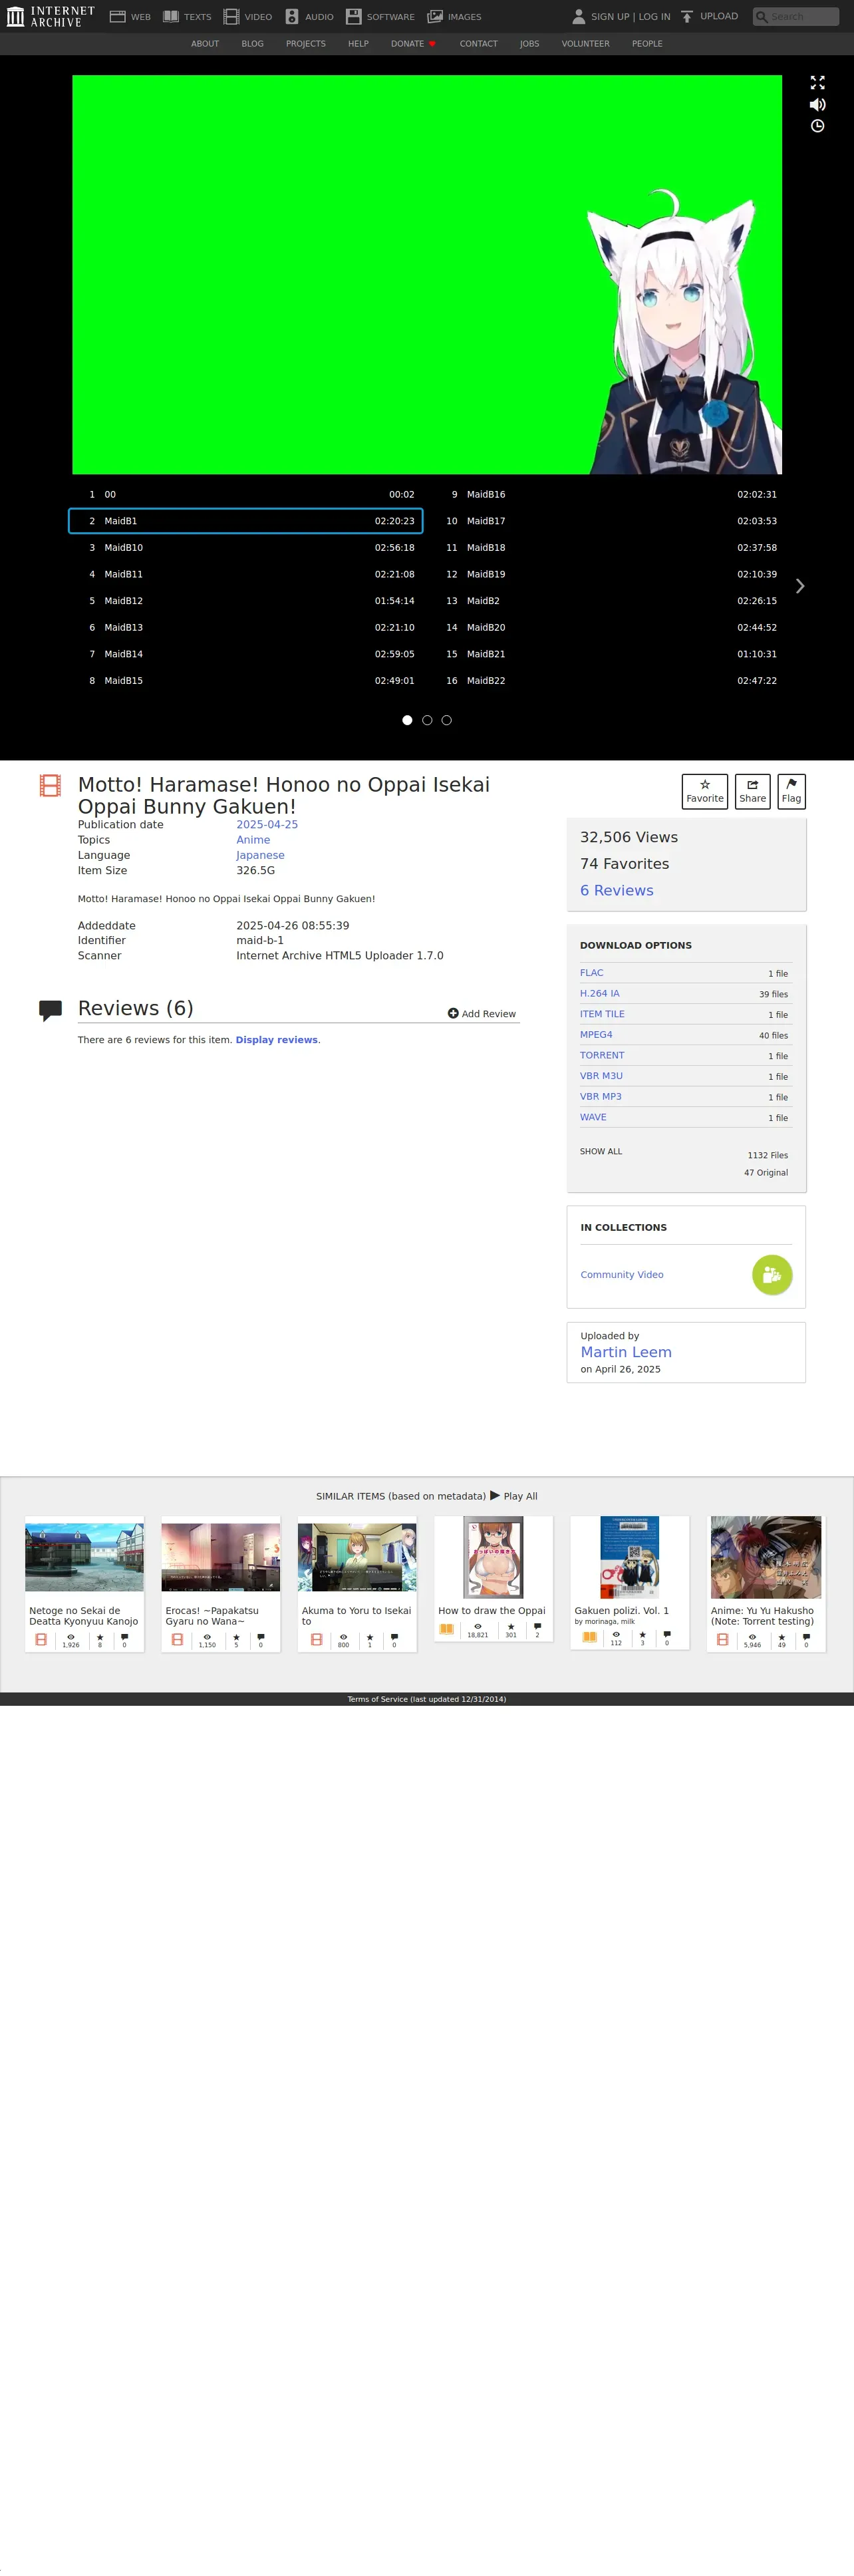The height and width of the screenshot is (2576, 854).
Task: Open the Contact menu item
Action: [x=478, y=44]
